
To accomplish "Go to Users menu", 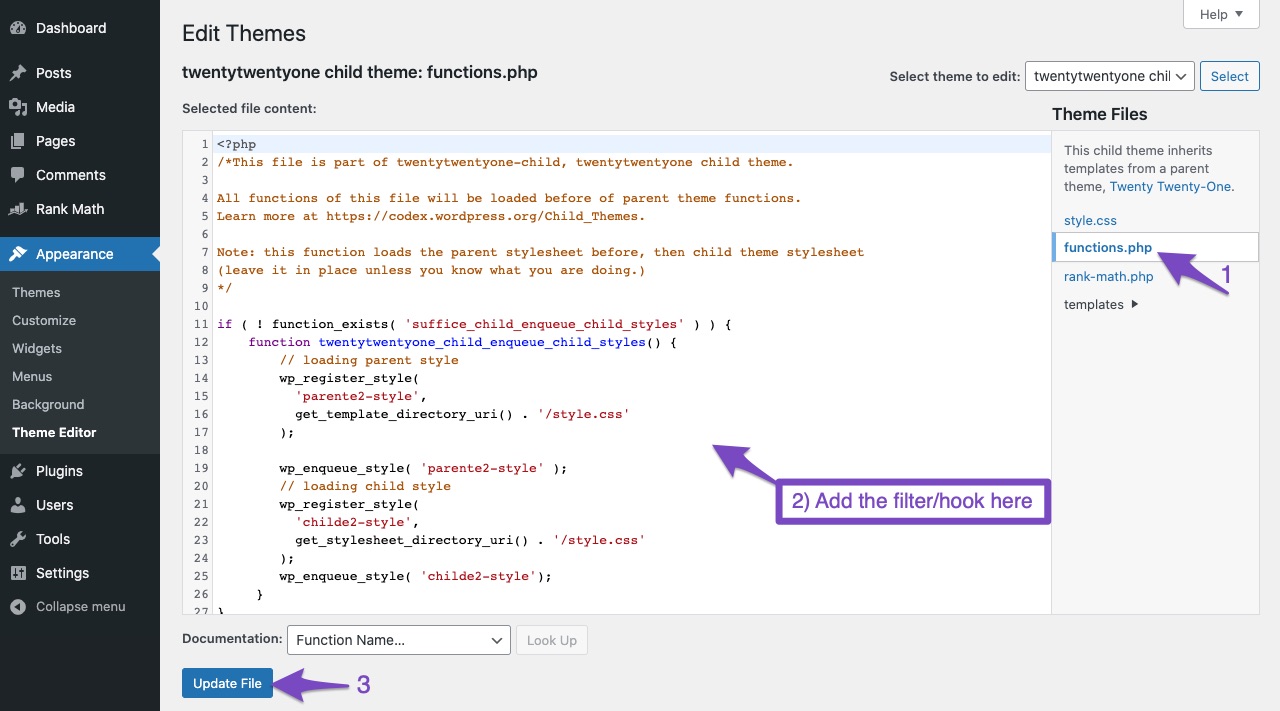I will tap(55, 505).
